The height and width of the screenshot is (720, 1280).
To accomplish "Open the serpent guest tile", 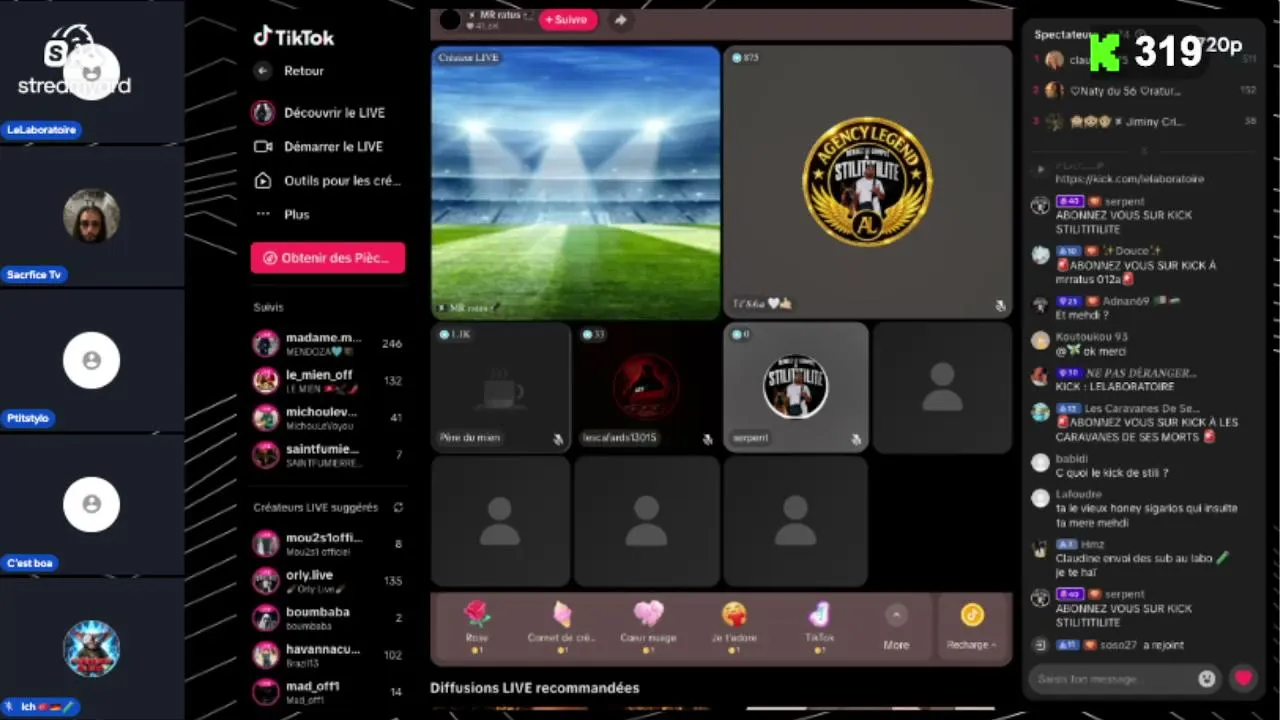I will (796, 387).
